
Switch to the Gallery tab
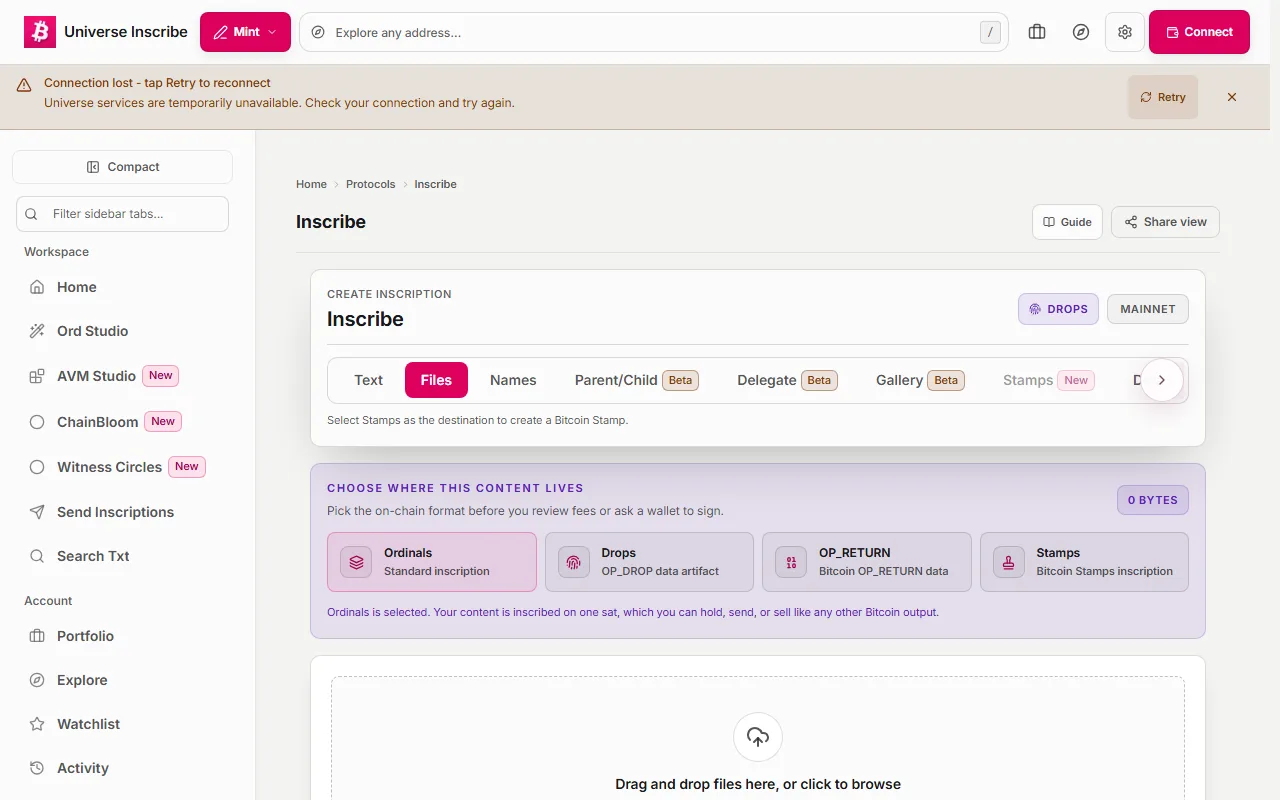coord(920,380)
